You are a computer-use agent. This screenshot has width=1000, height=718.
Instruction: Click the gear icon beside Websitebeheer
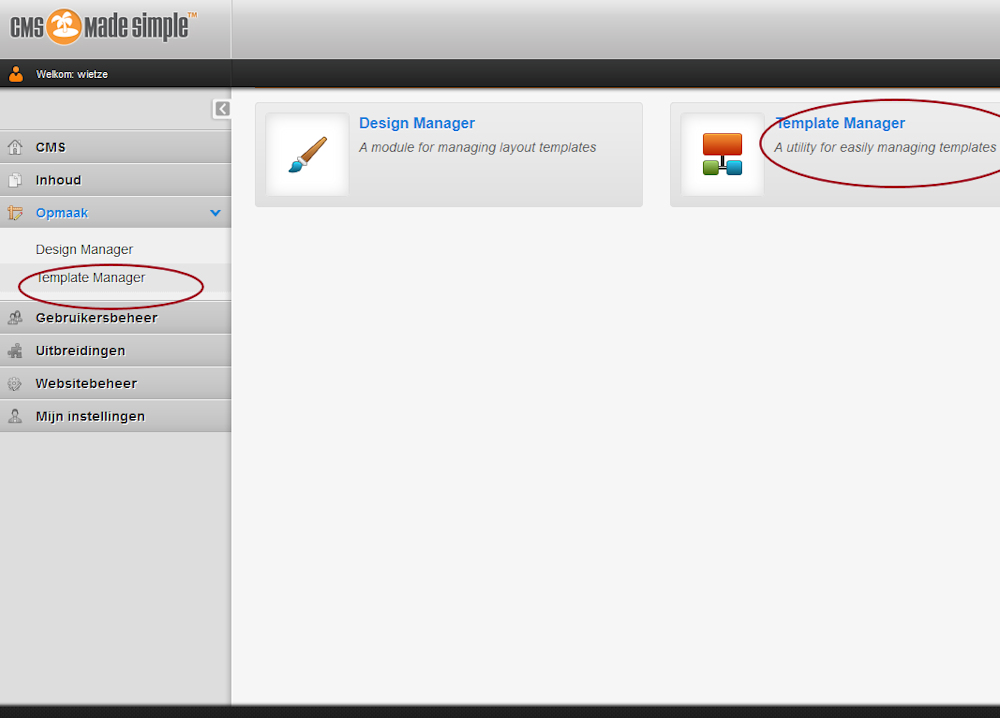pos(15,384)
